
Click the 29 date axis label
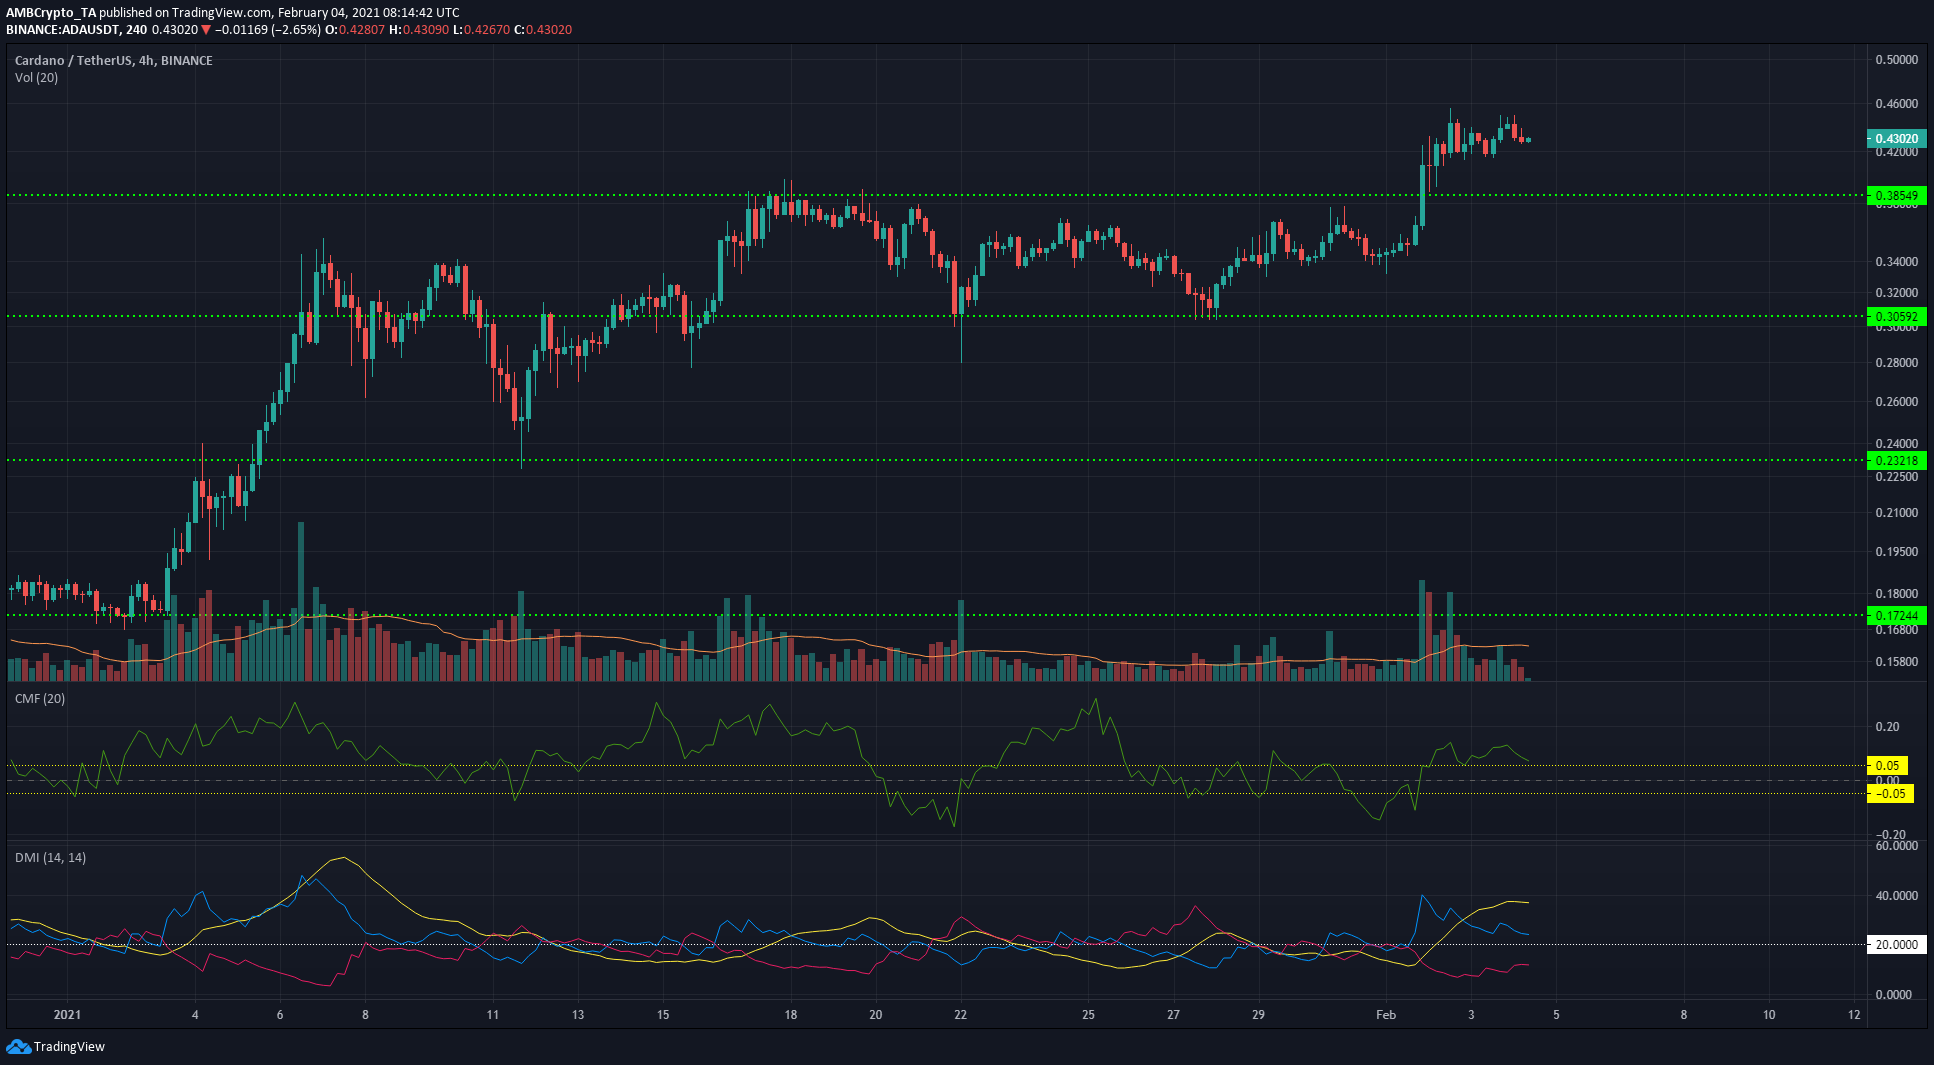pyautogui.click(x=1258, y=1015)
